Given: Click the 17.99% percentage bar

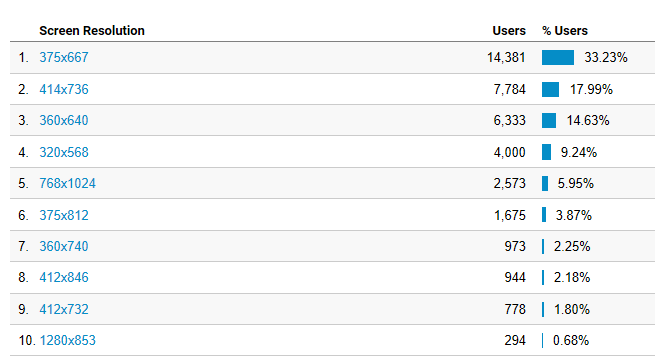Looking at the screenshot, I should click(551, 89).
